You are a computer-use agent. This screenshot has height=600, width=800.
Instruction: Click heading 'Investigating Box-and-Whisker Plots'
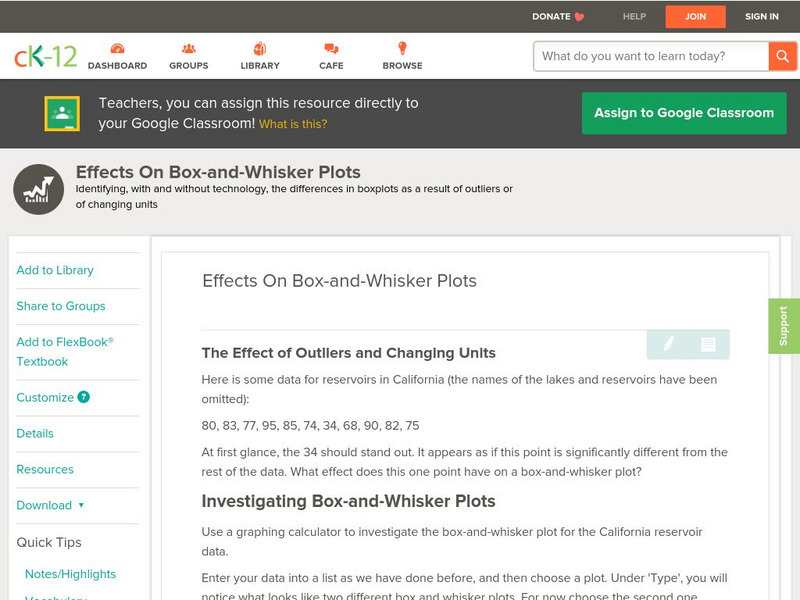(348, 501)
